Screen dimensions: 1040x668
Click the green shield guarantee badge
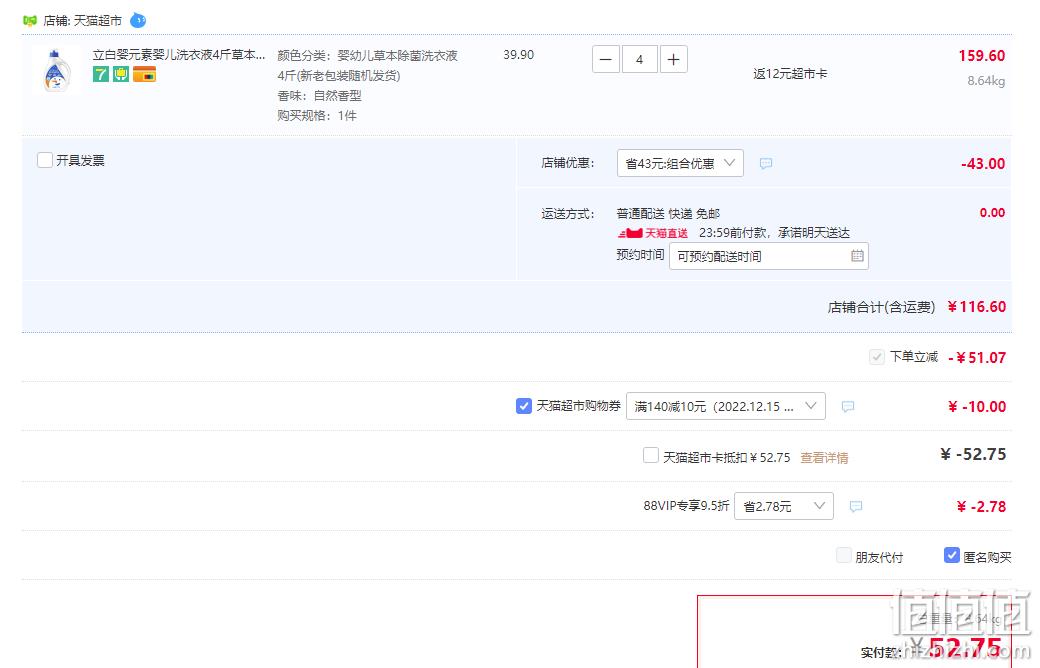pyautogui.click(x=121, y=74)
